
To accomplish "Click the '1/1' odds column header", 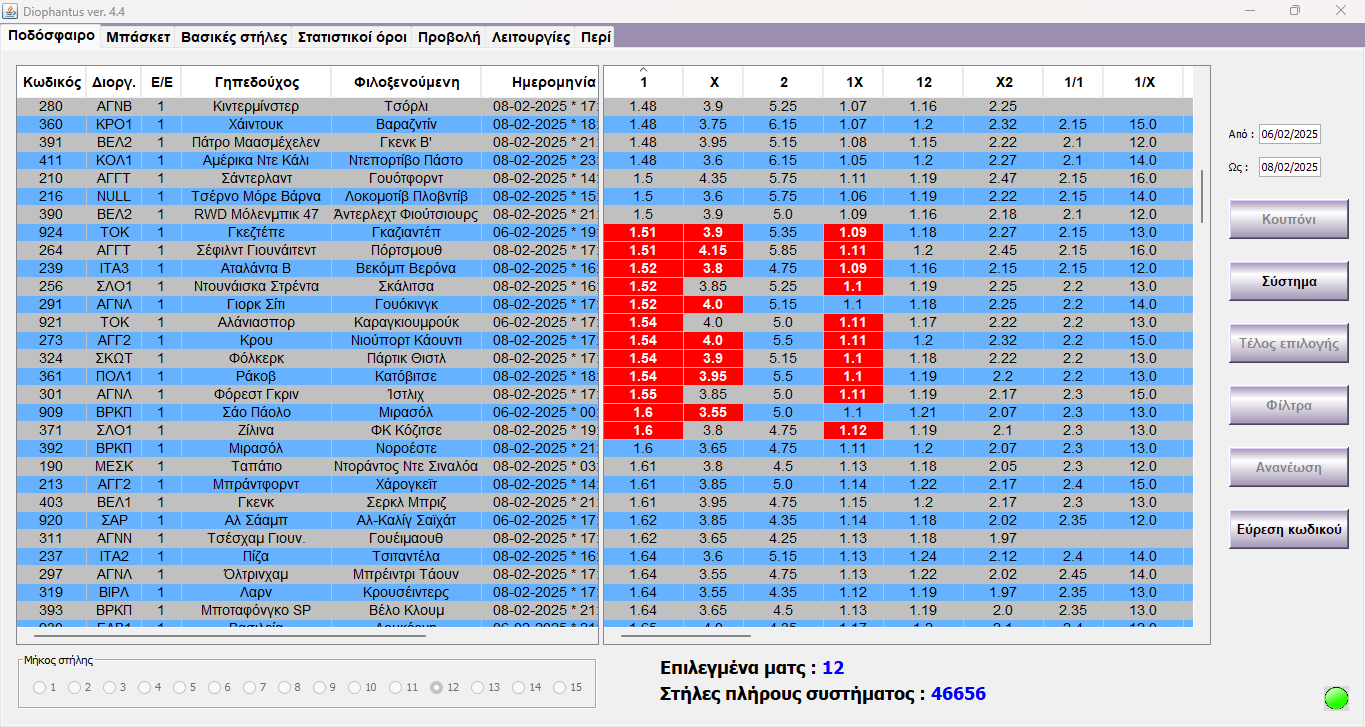I will 1073,82.
